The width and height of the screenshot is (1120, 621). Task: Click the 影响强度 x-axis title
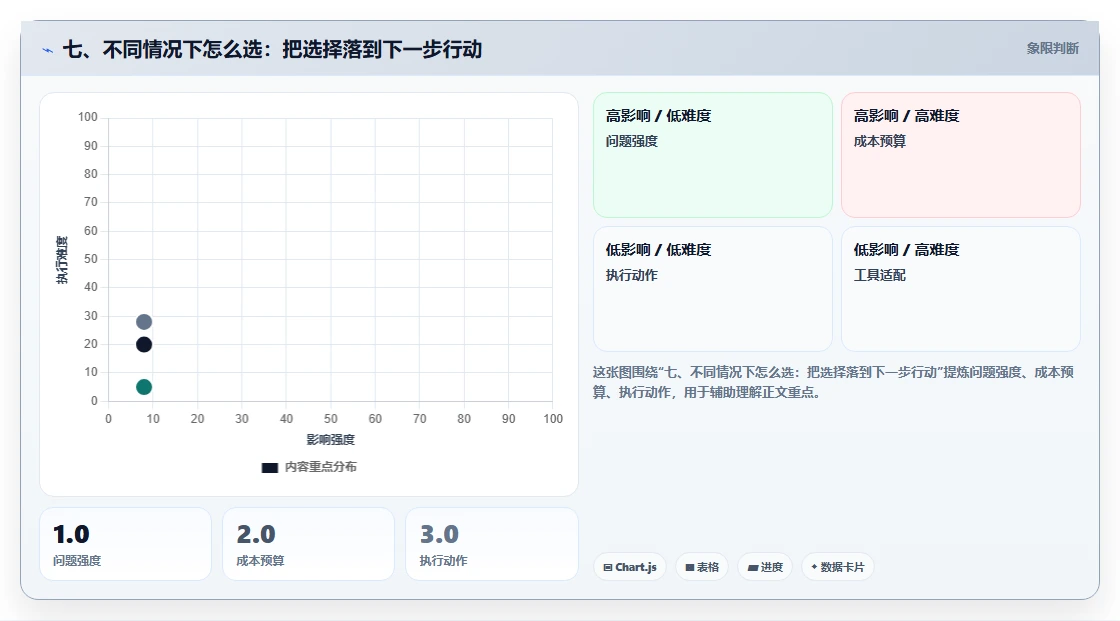coord(330,439)
